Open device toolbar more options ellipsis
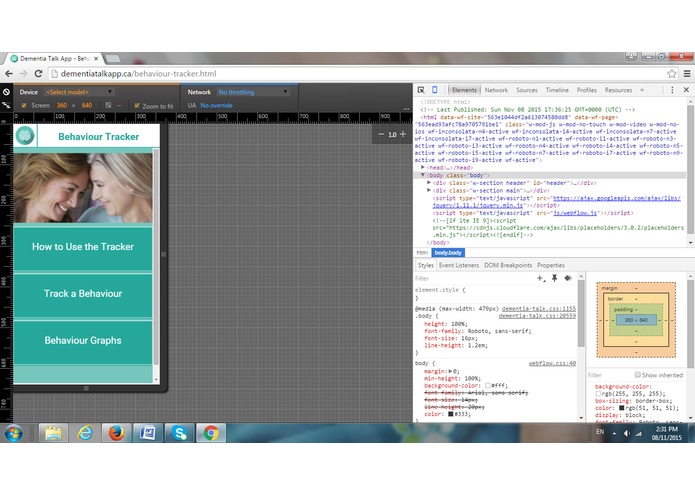Viewport: 695px width, 494px height. pos(406,109)
